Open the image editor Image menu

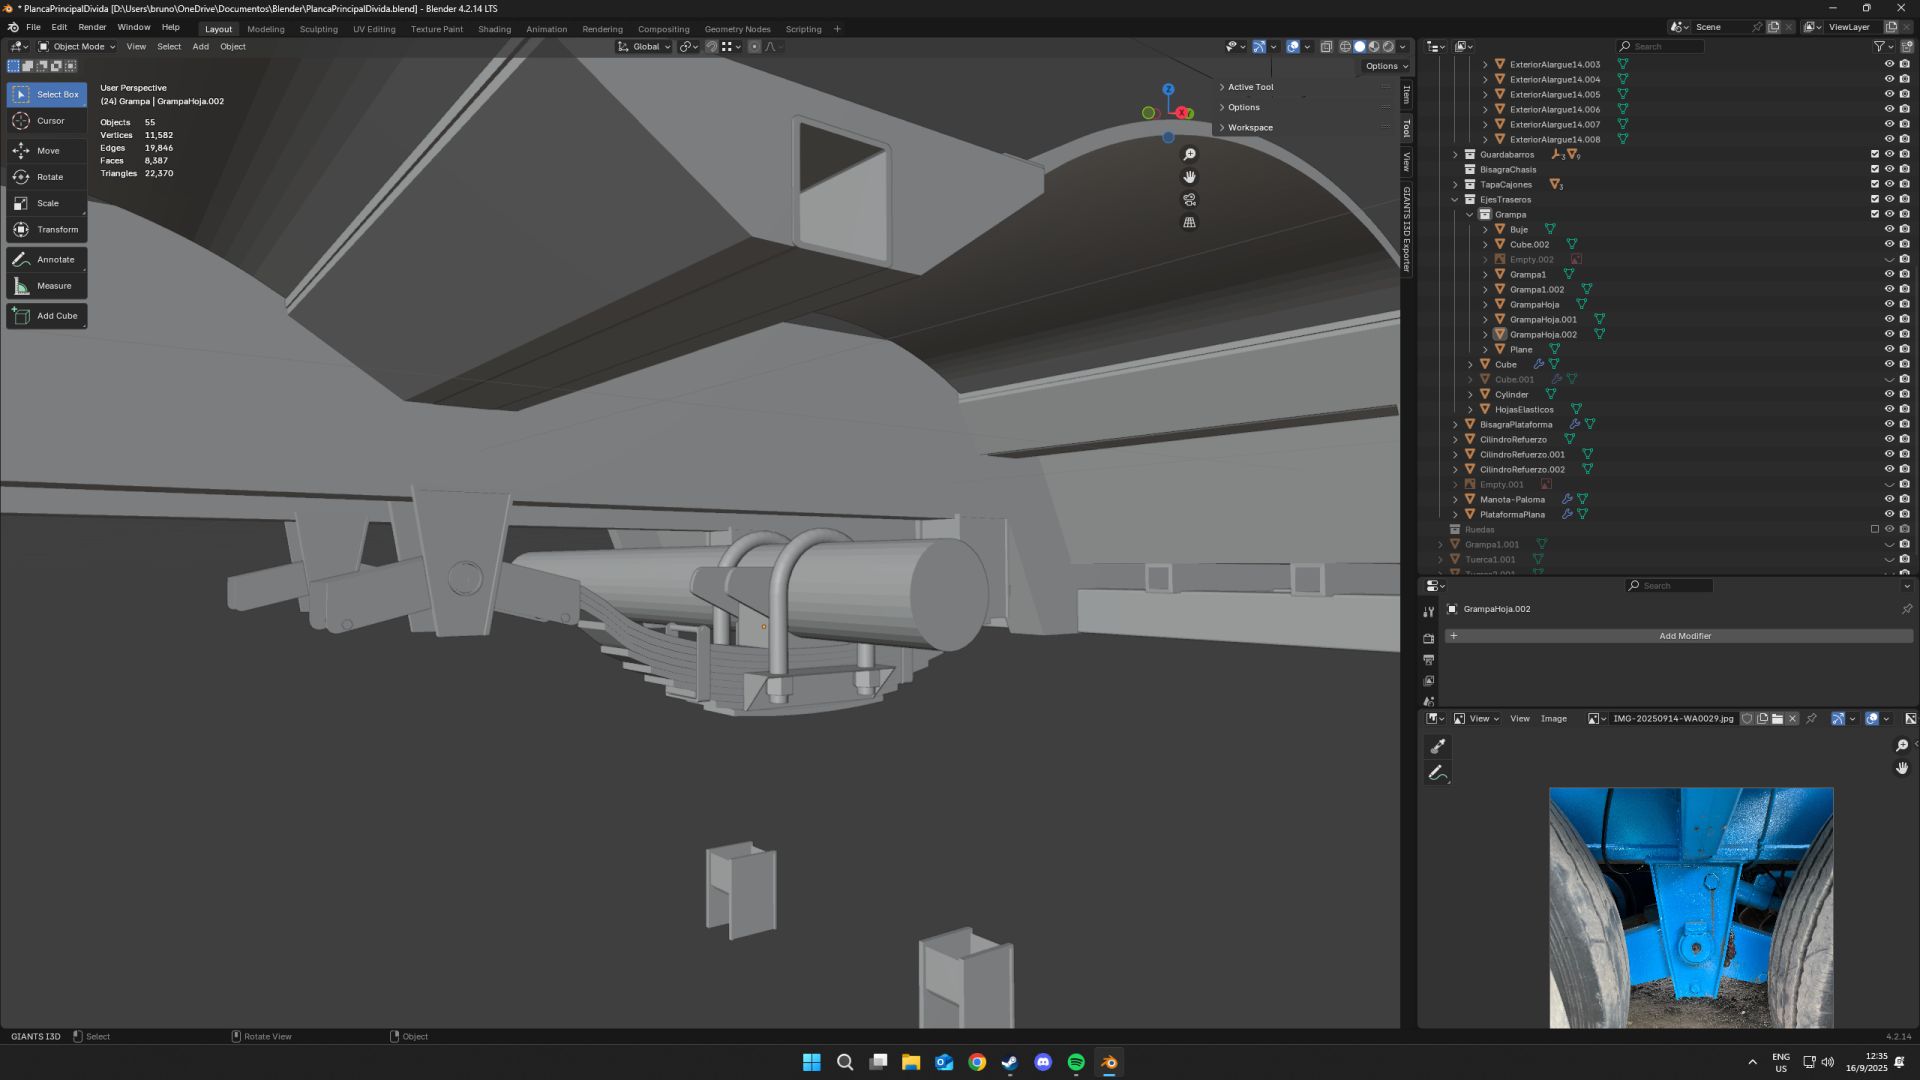1554,719
